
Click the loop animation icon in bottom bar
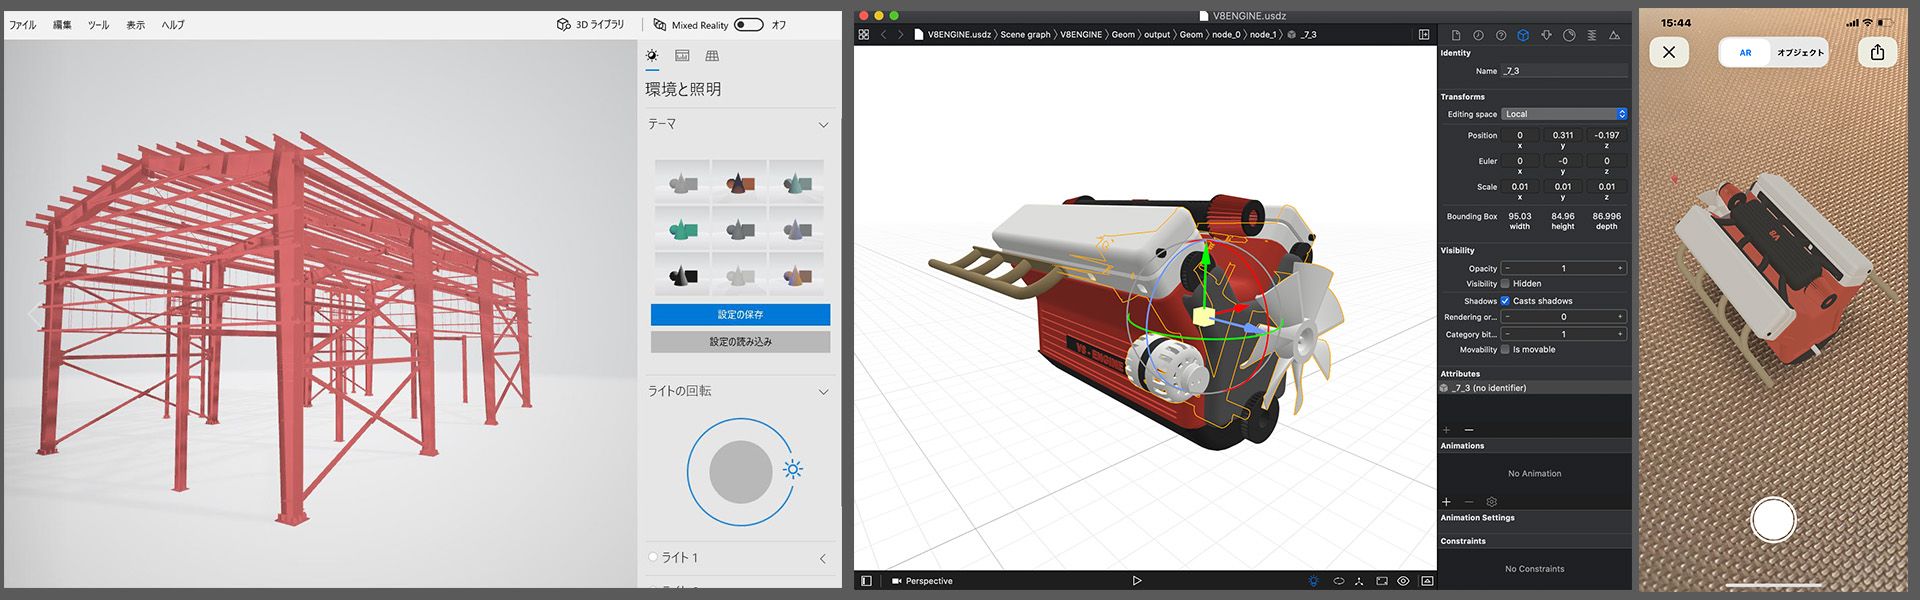tap(1338, 581)
